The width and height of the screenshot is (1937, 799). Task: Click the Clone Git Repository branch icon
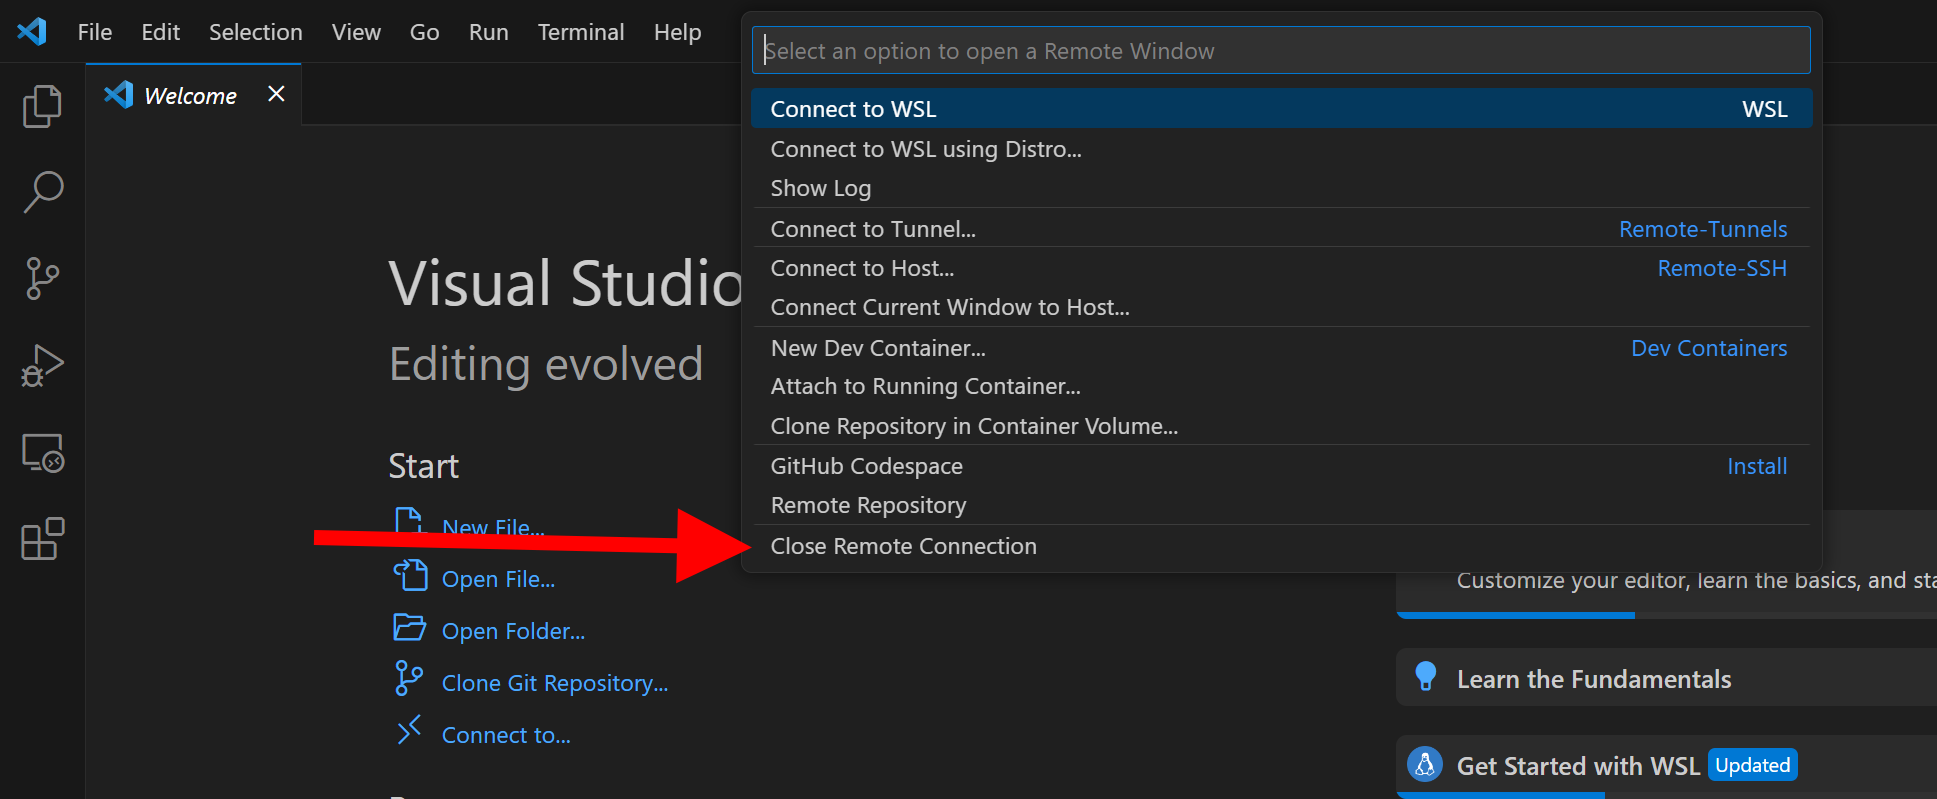coord(408,678)
